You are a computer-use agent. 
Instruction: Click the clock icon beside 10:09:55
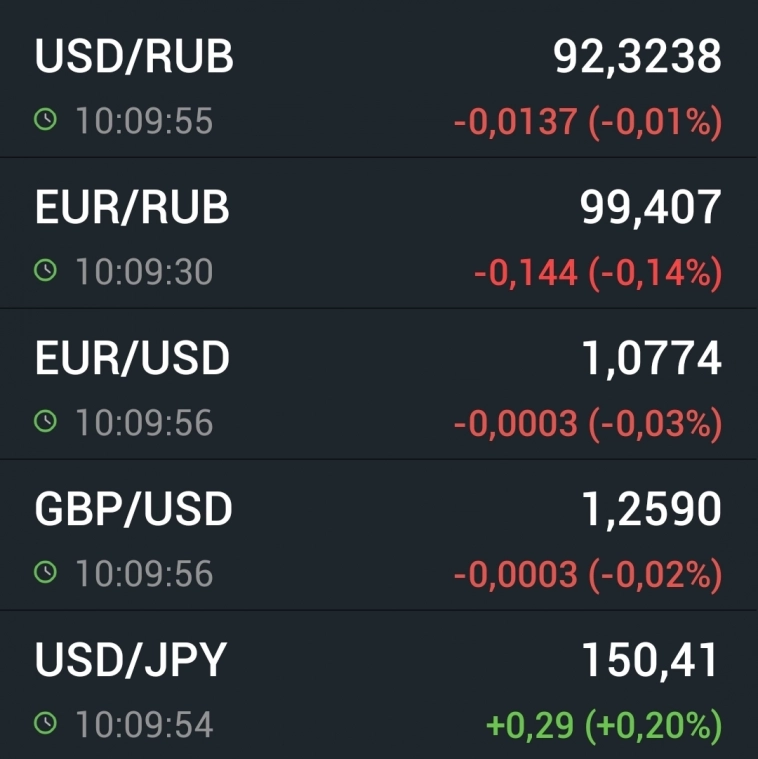[45, 121]
